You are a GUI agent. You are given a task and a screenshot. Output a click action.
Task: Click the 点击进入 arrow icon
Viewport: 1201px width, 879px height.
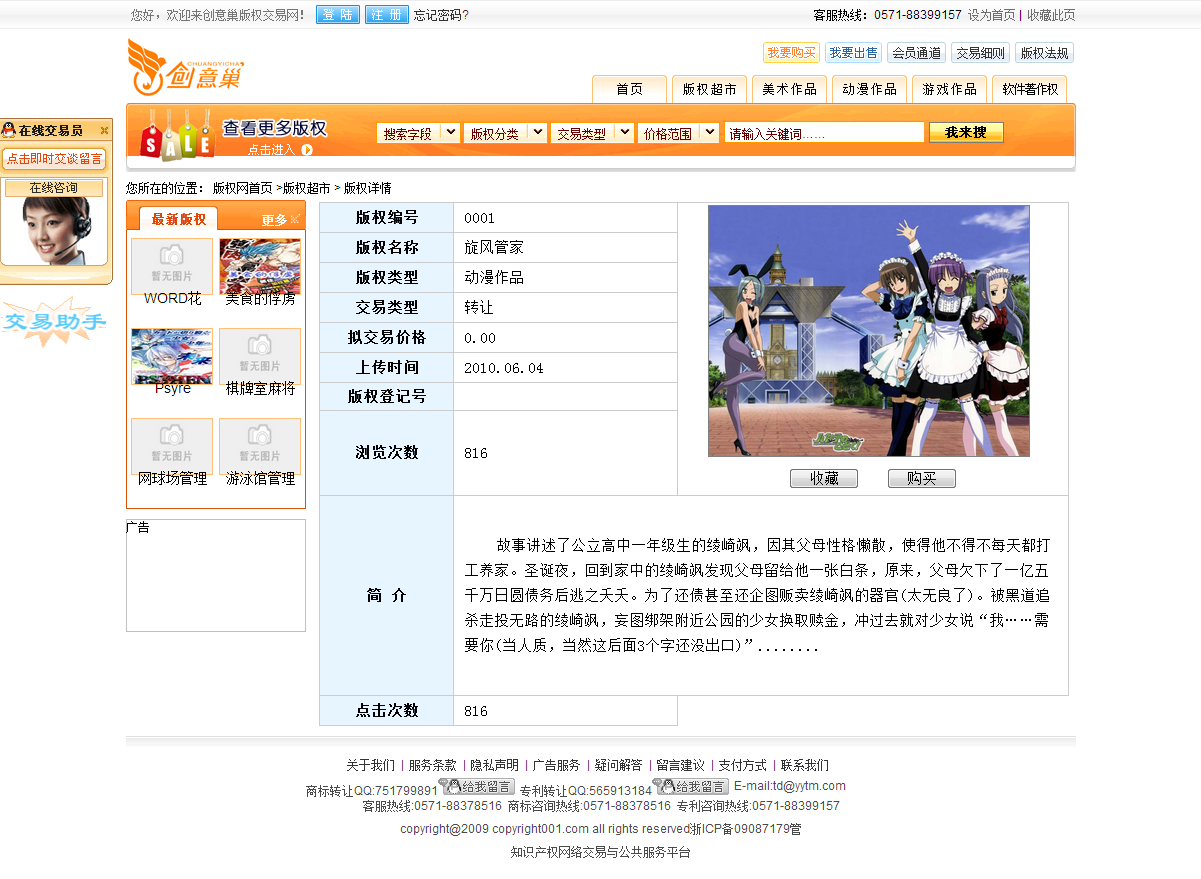coord(307,150)
